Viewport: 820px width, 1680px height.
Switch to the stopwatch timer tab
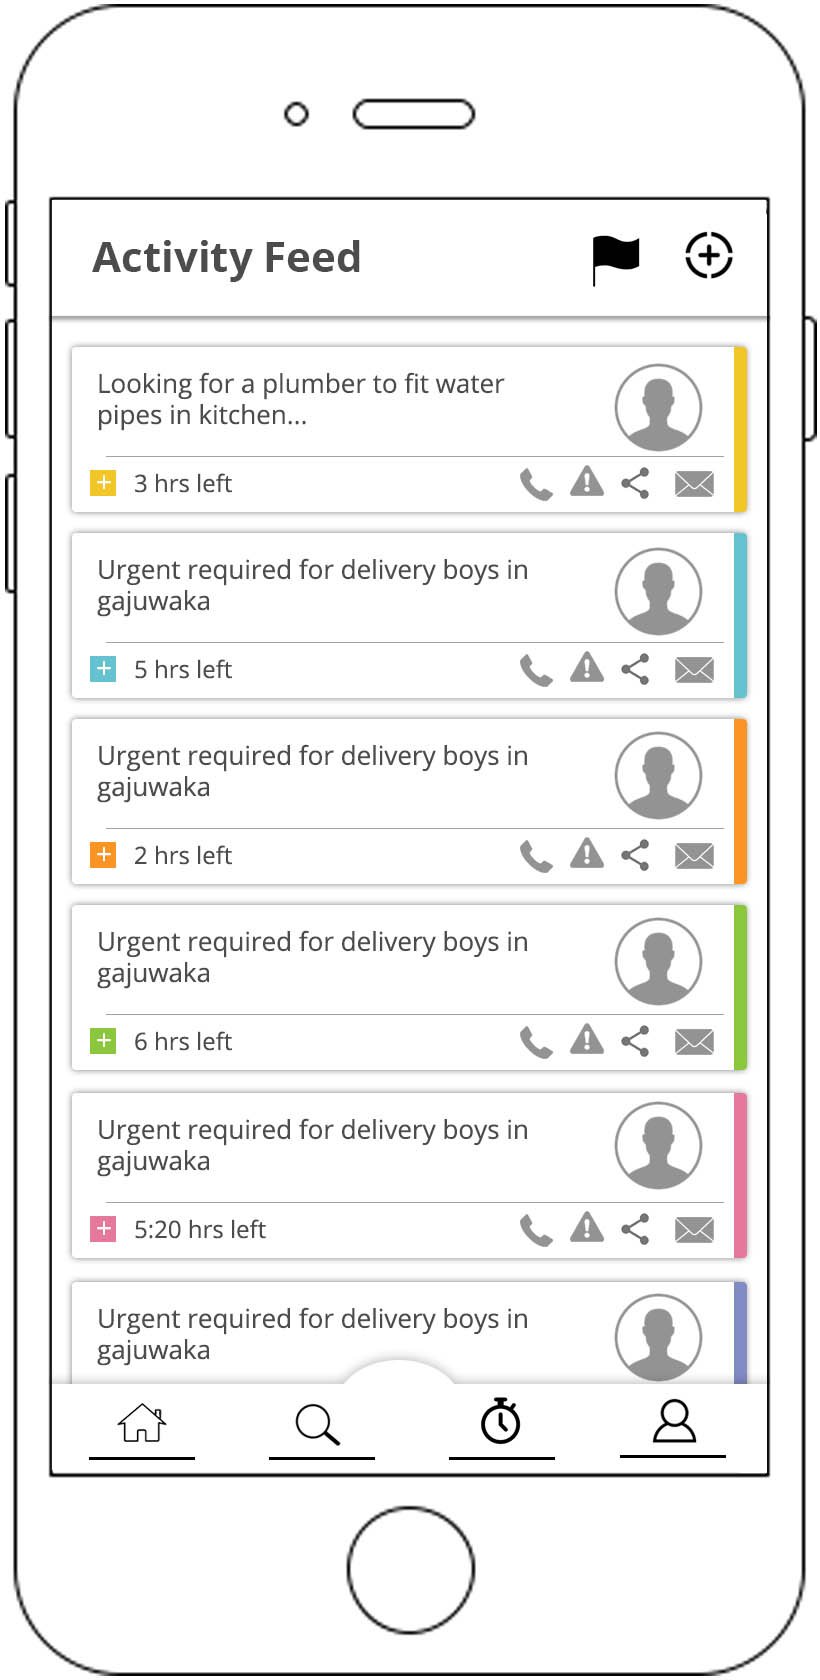(501, 1421)
